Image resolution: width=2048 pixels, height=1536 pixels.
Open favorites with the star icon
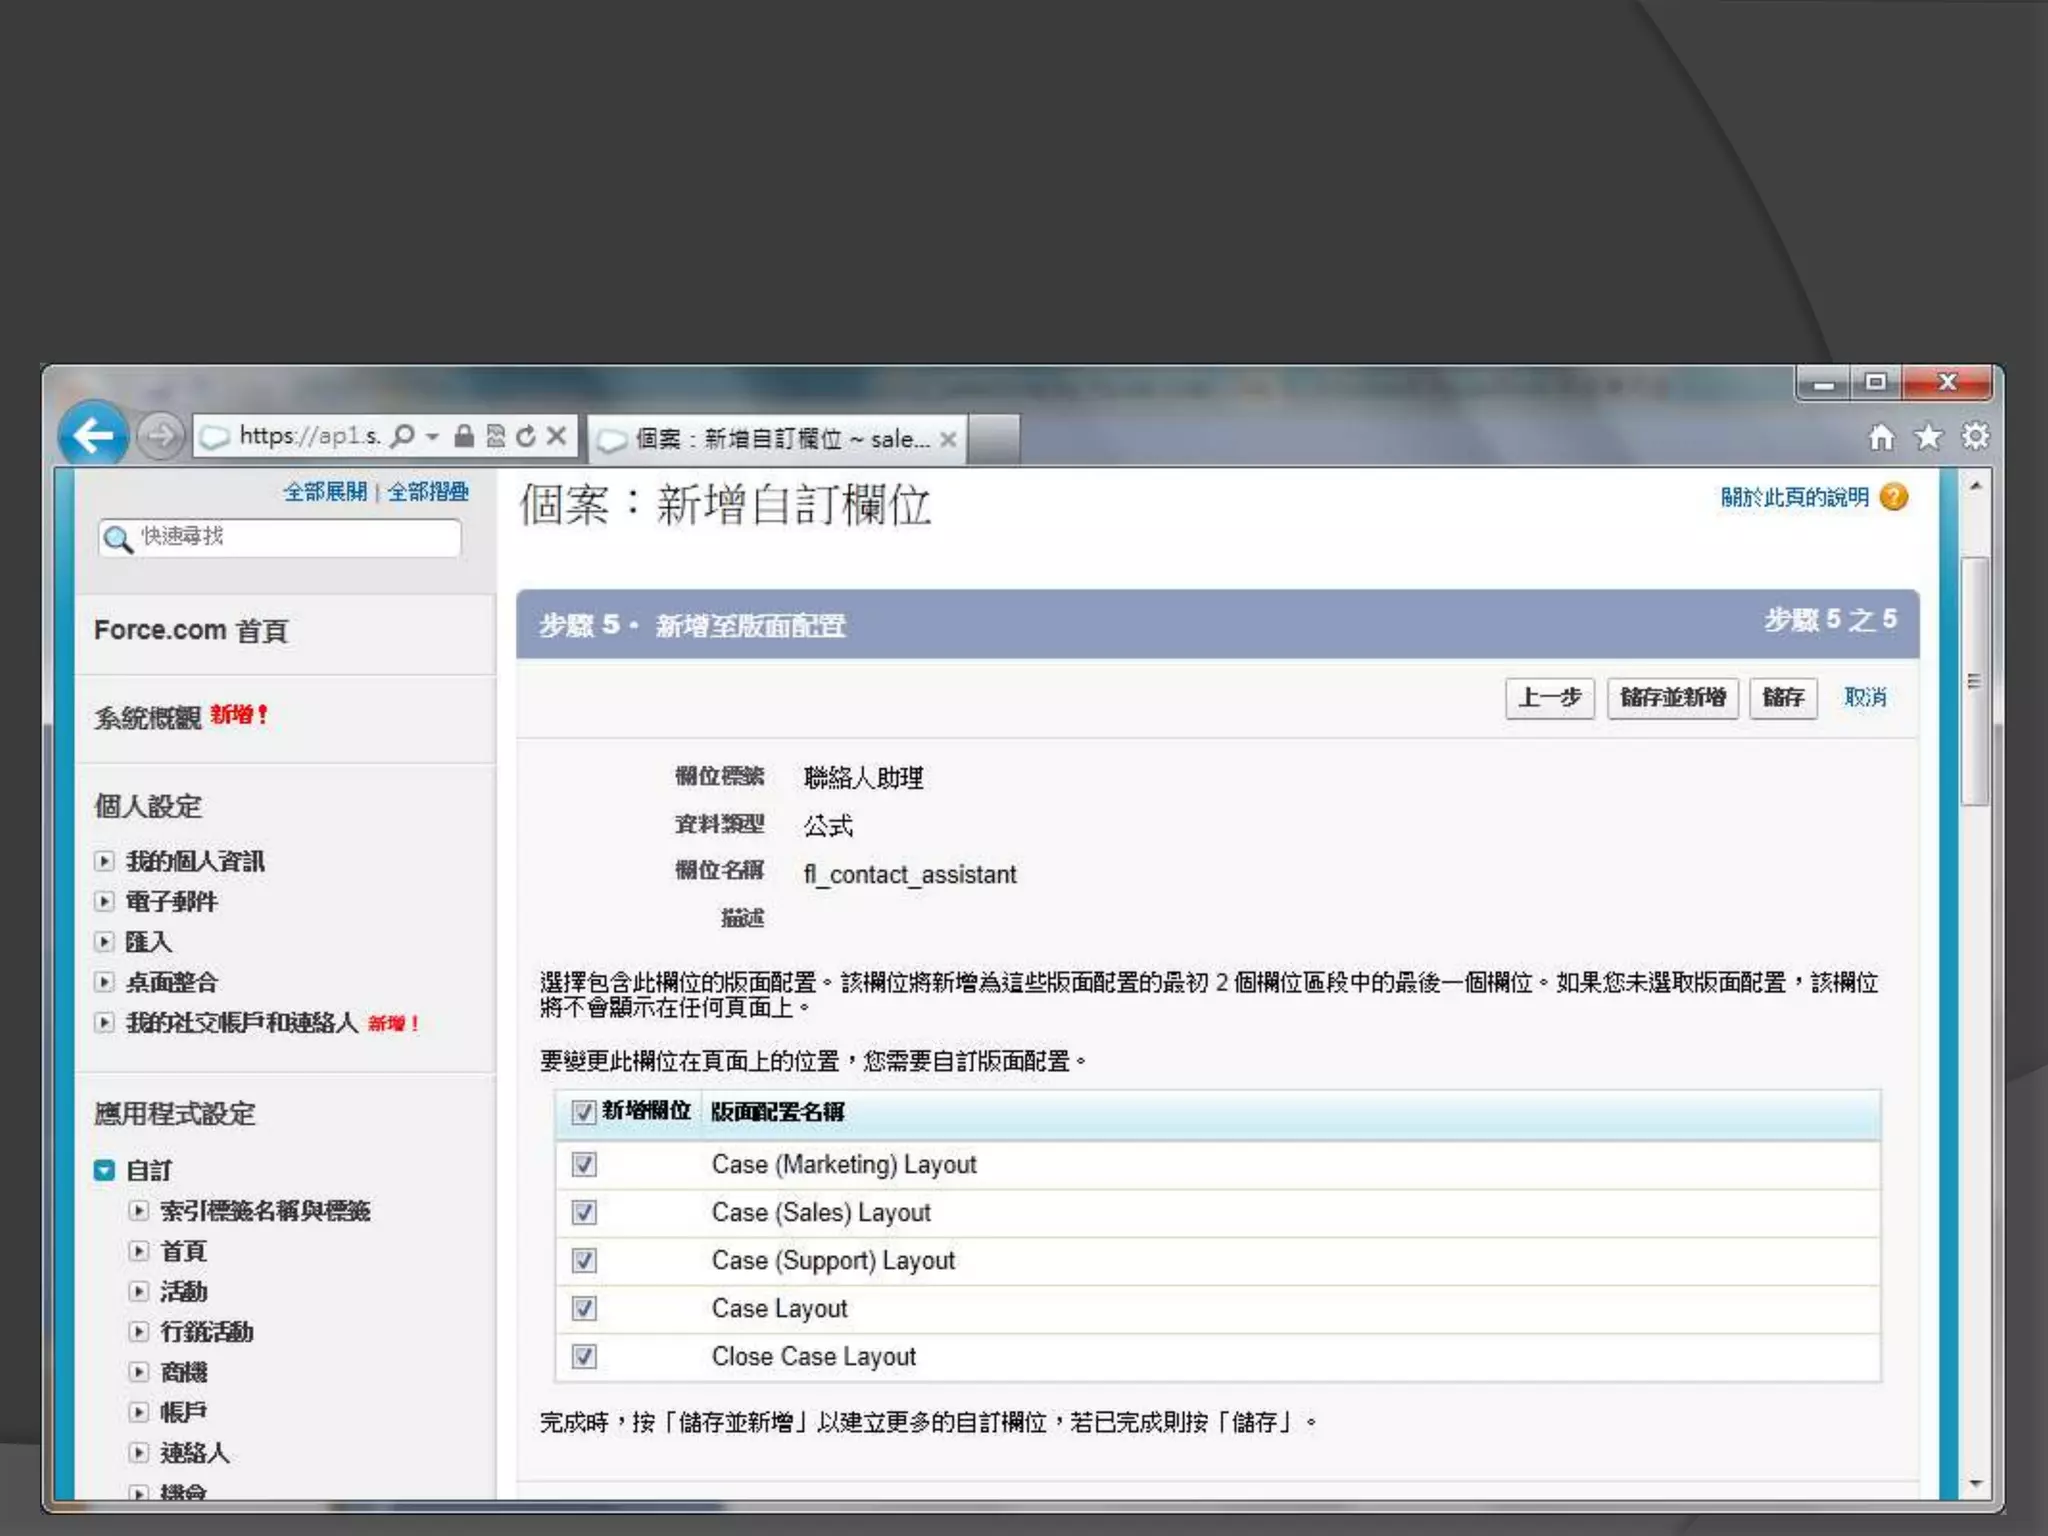[x=1928, y=437]
